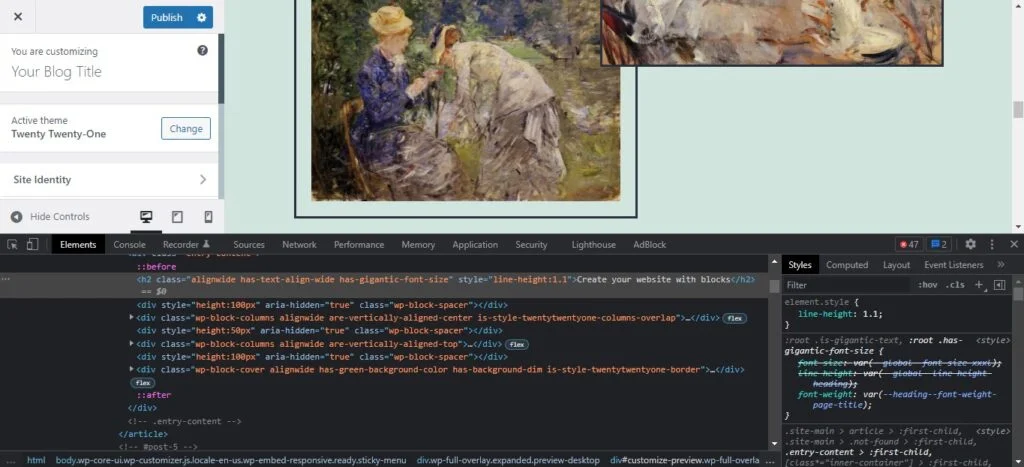1024x467 pixels.
Task: Click the garden painting image in preview
Action: pos(465,100)
